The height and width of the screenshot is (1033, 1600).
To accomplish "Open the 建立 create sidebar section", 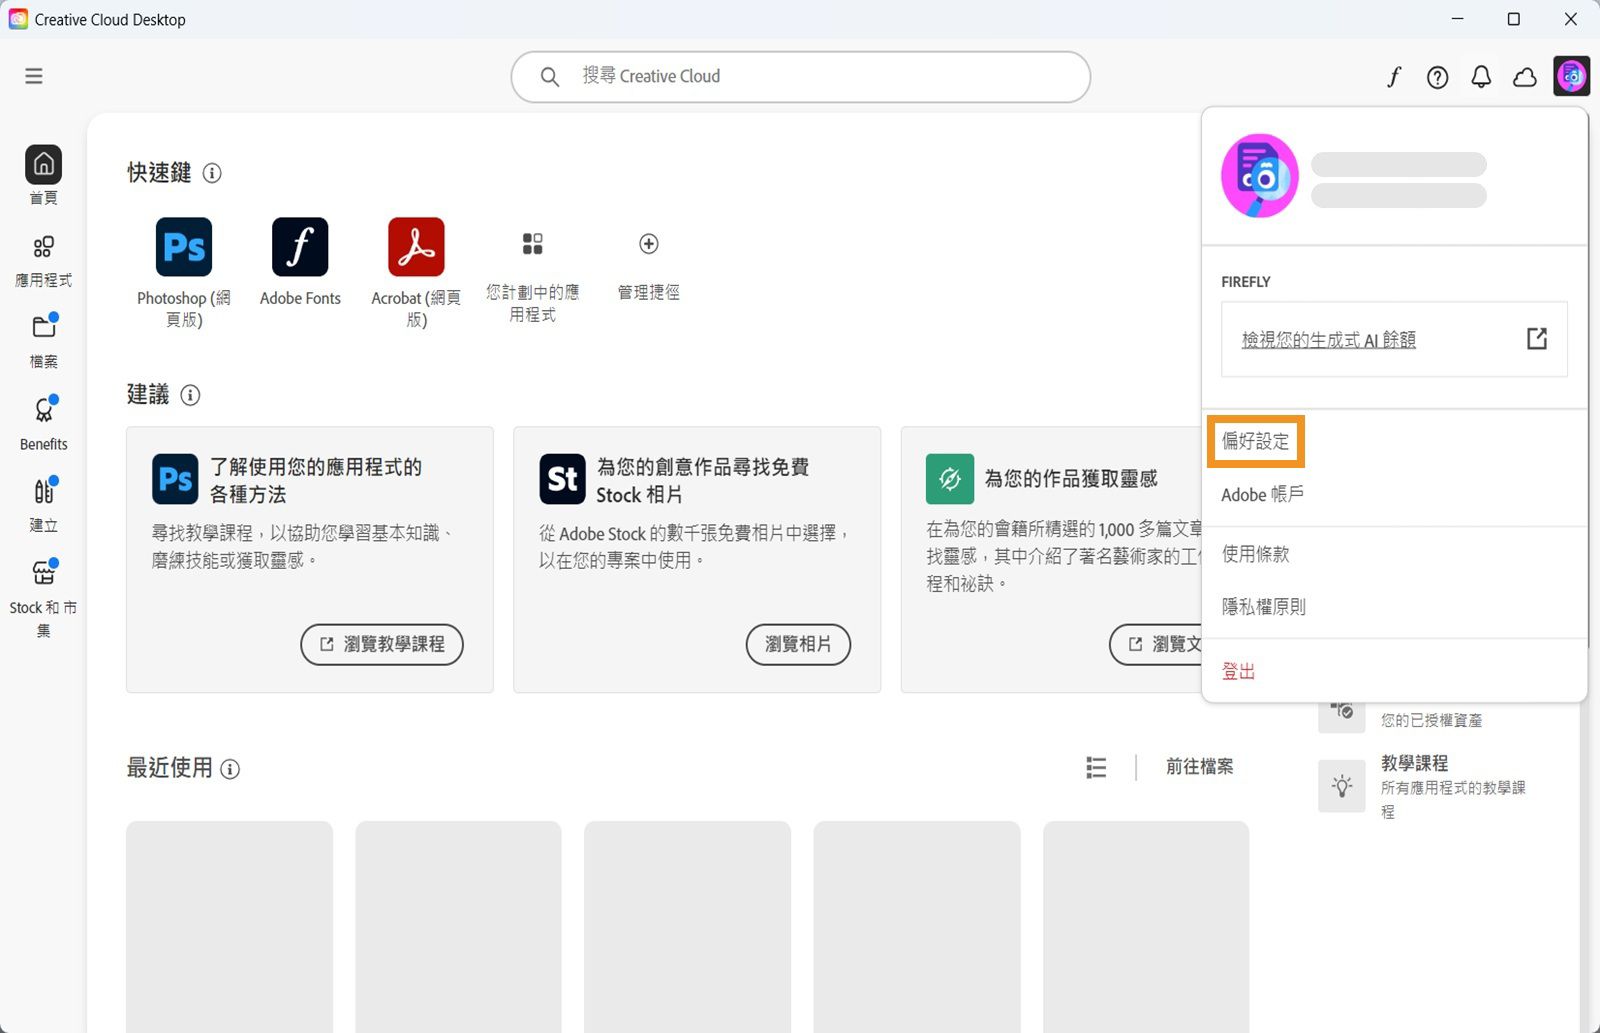I will pyautogui.click(x=43, y=505).
